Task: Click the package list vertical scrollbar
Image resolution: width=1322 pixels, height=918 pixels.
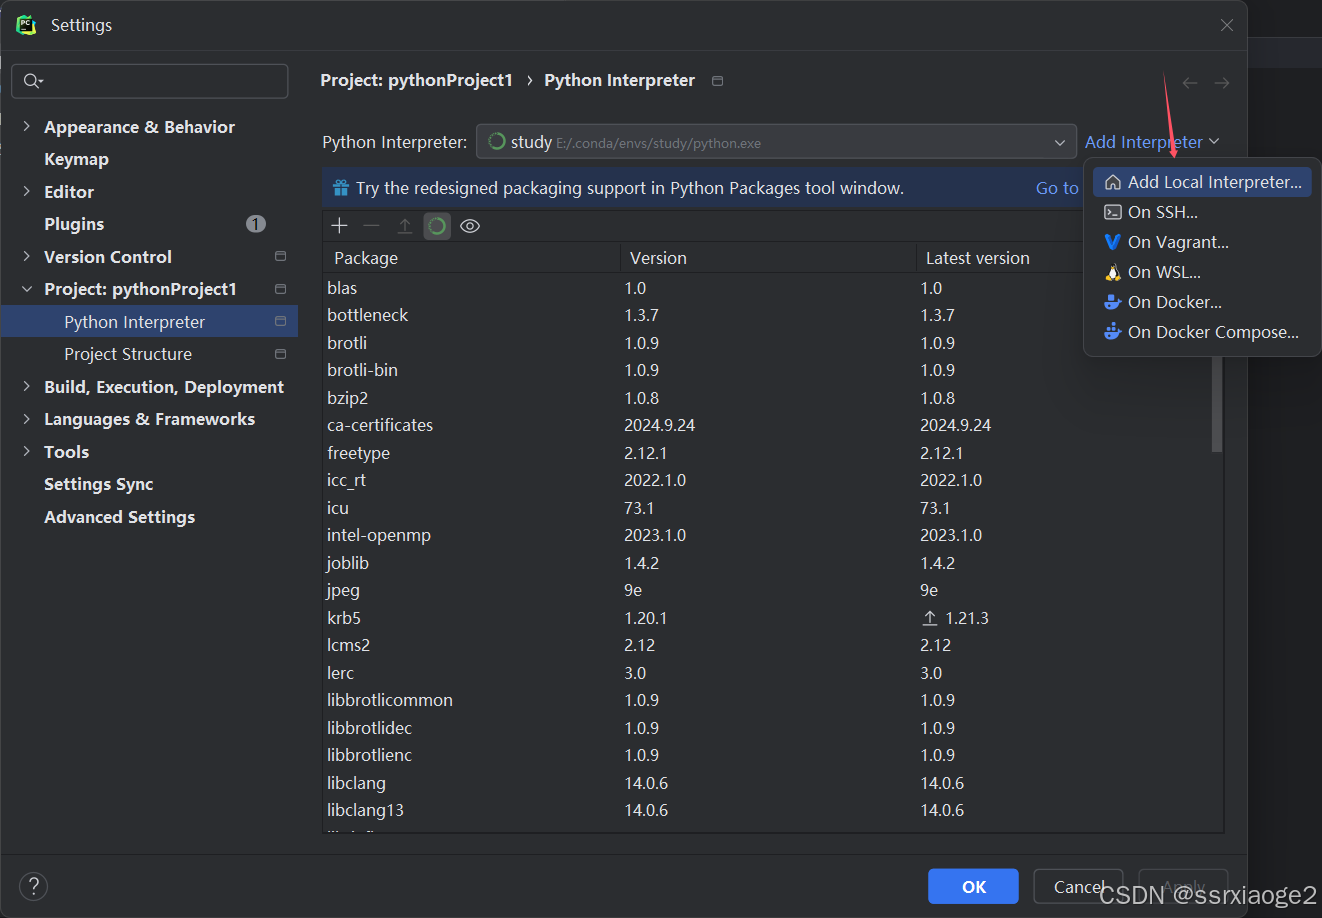Action: 1216,404
